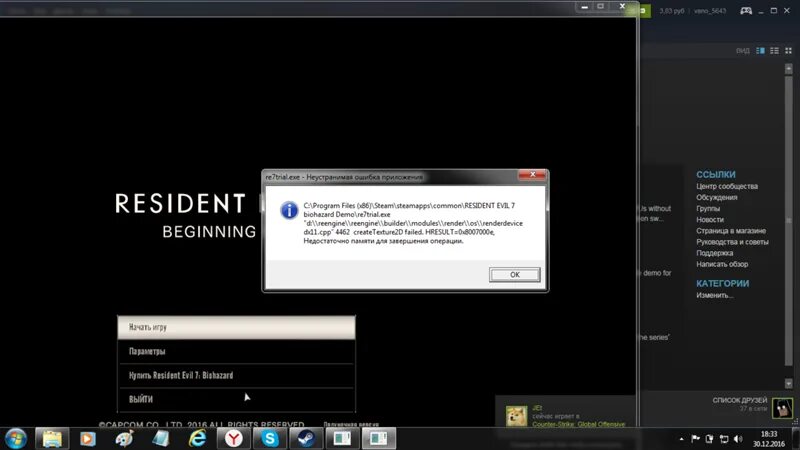Click Steam scrollbar up arrow
Viewport: 800px width, 450px height.
tap(789, 68)
